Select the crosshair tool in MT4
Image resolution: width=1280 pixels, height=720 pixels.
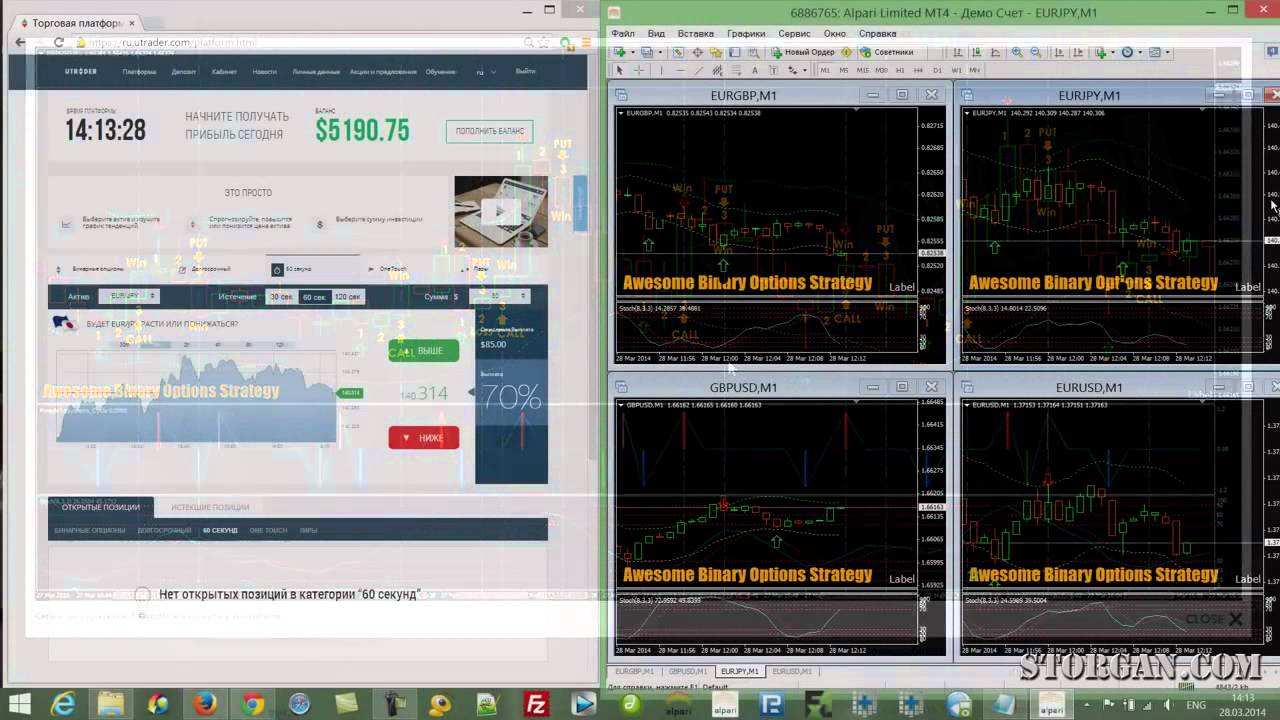click(x=639, y=70)
